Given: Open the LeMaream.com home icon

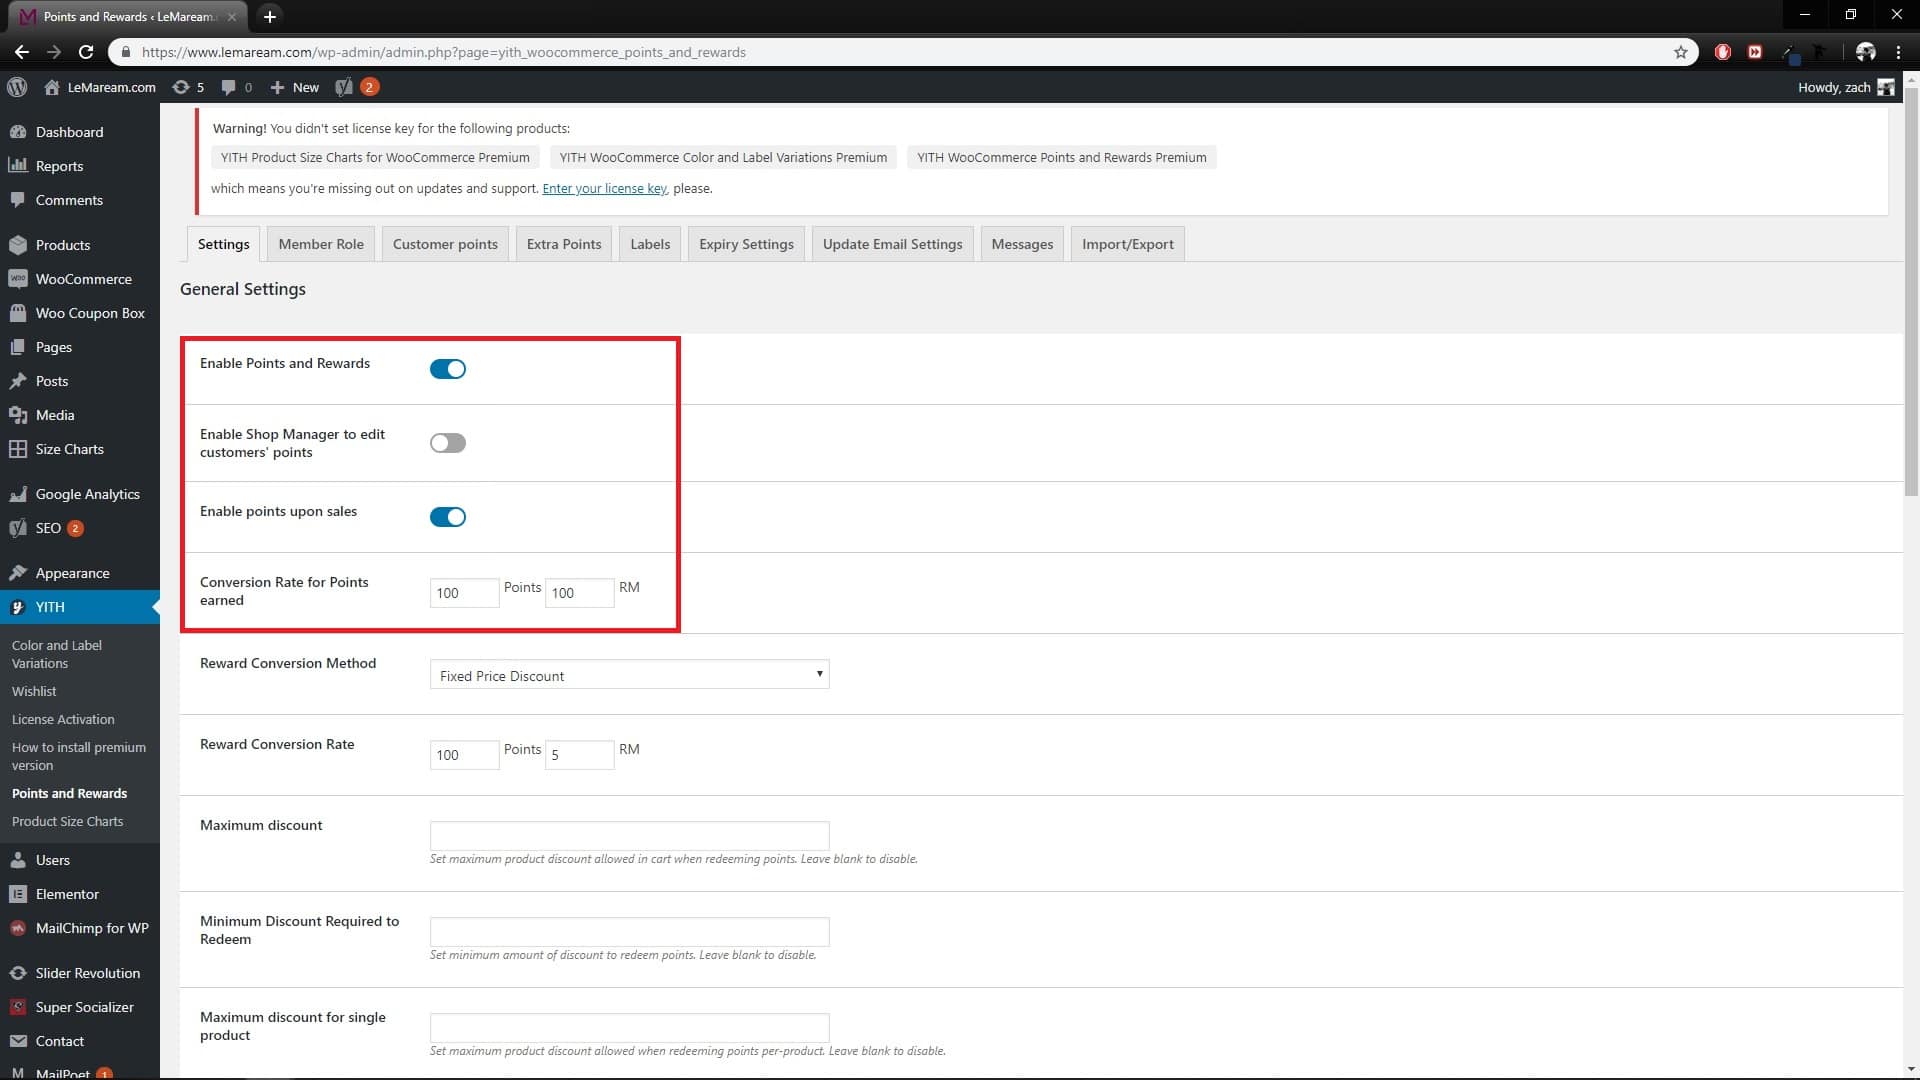Looking at the screenshot, I should [x=52, y=87].
